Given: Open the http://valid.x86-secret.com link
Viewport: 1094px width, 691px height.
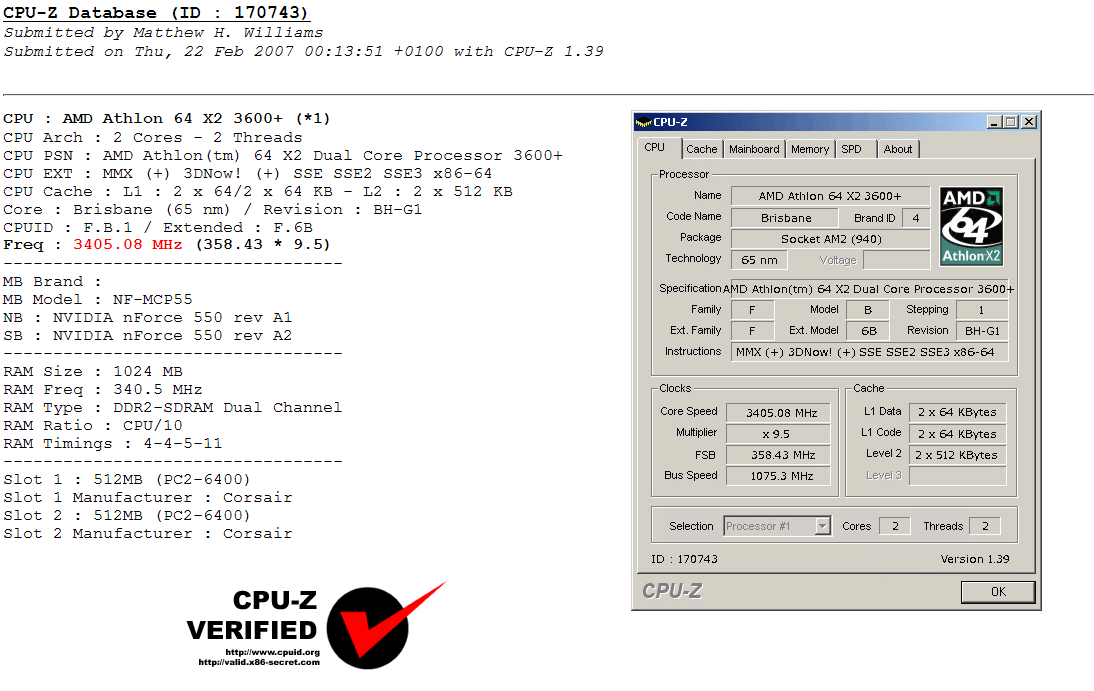Looking at the screenshot, I should 259,662.
